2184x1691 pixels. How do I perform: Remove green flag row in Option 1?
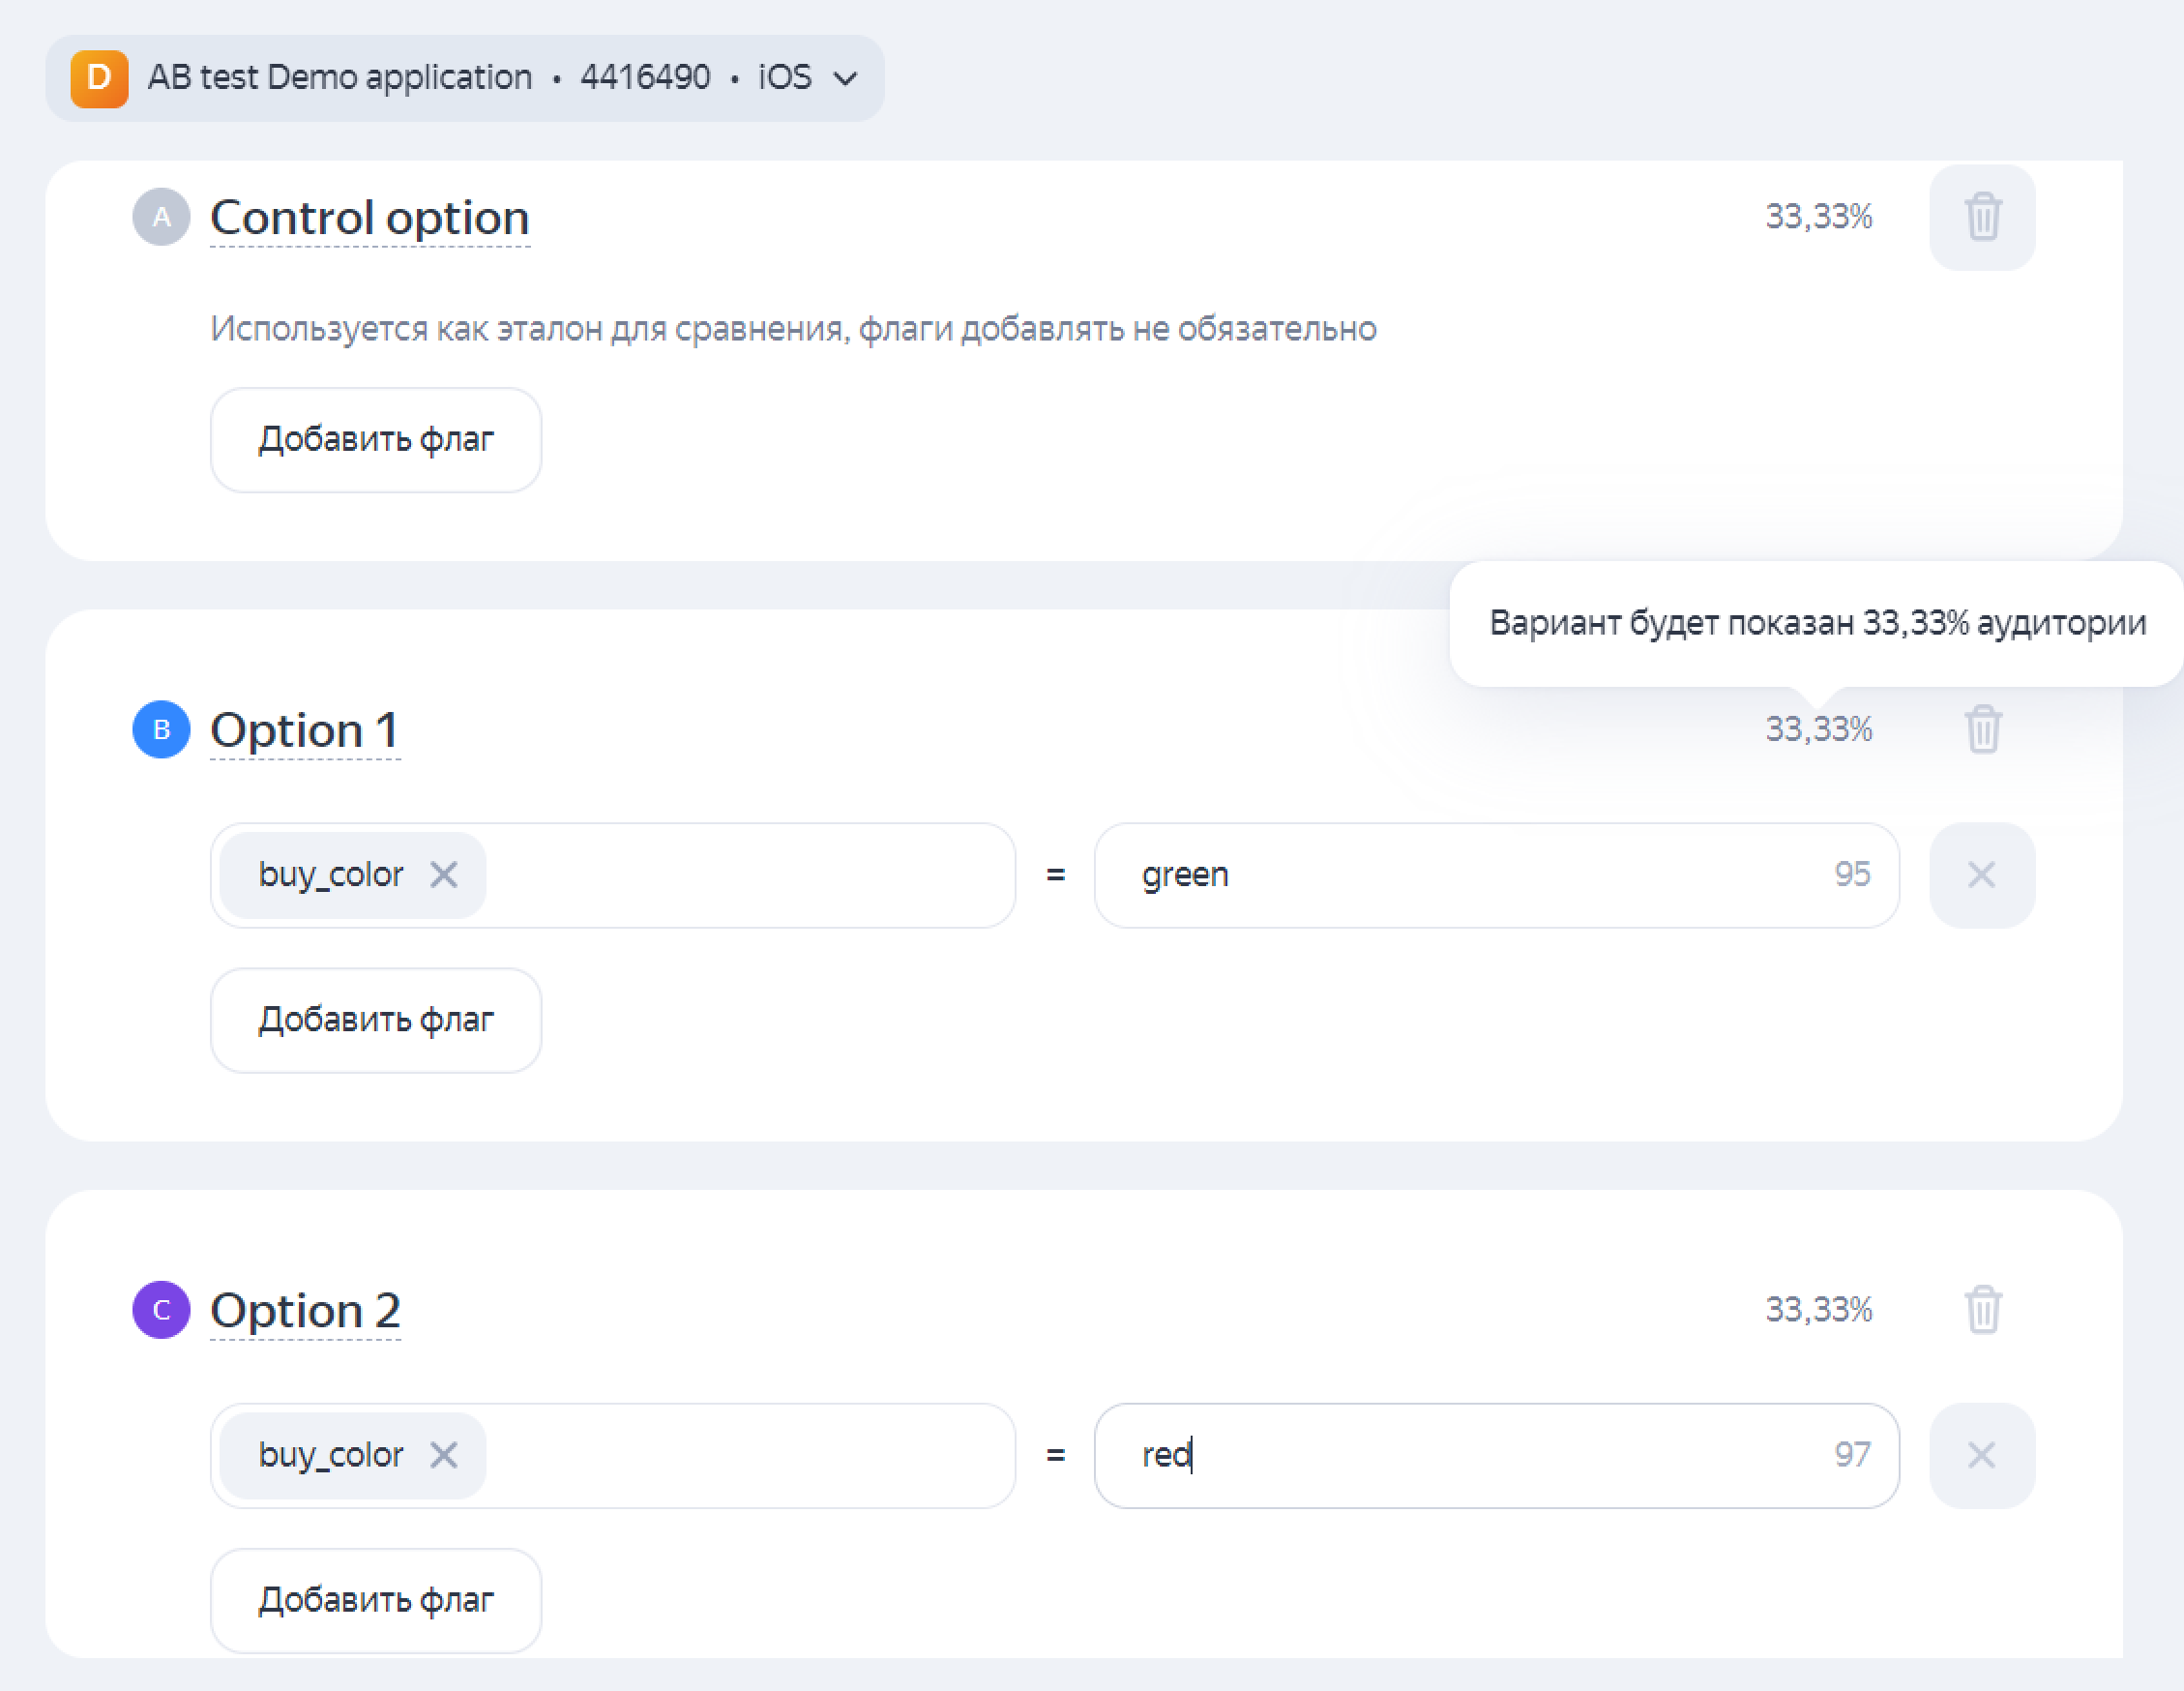pyautogui.click(x=1980, y=875)
